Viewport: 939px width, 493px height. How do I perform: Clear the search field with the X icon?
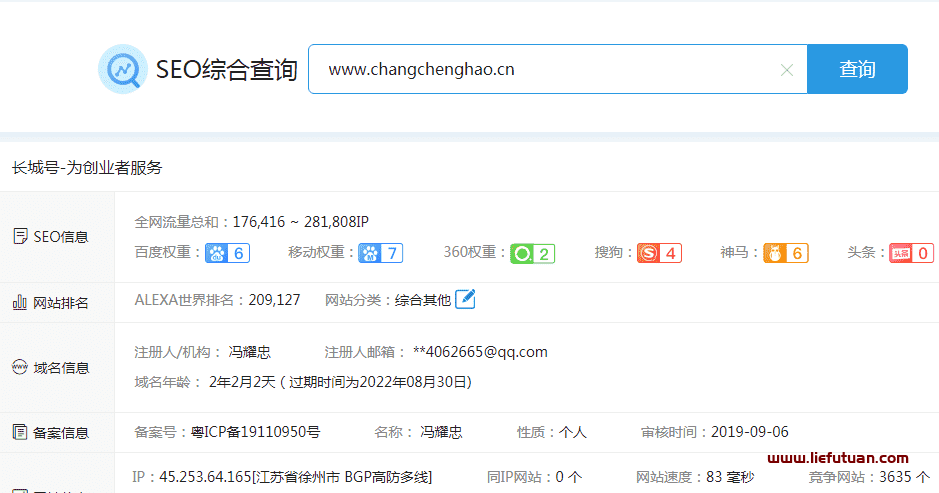pyautogui.click(x=787, y=70)
